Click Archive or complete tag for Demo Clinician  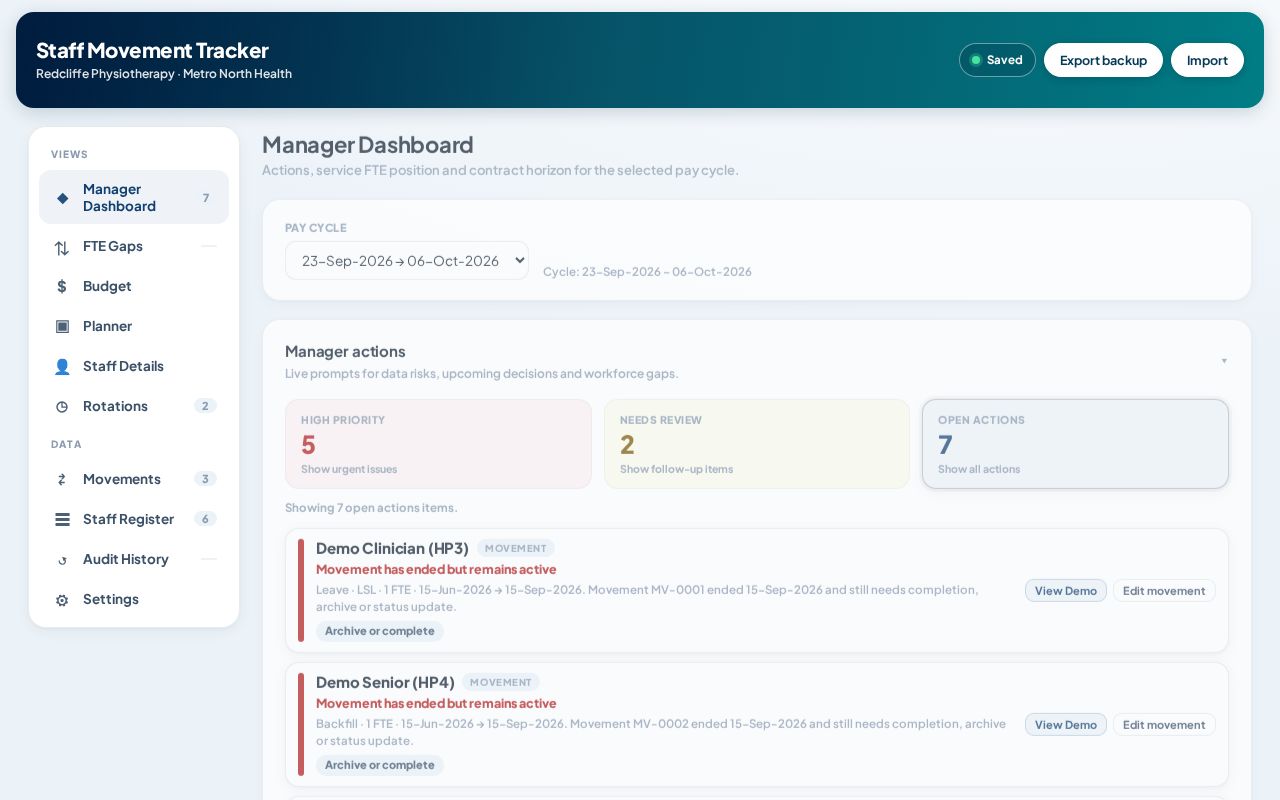coord(380,631)
